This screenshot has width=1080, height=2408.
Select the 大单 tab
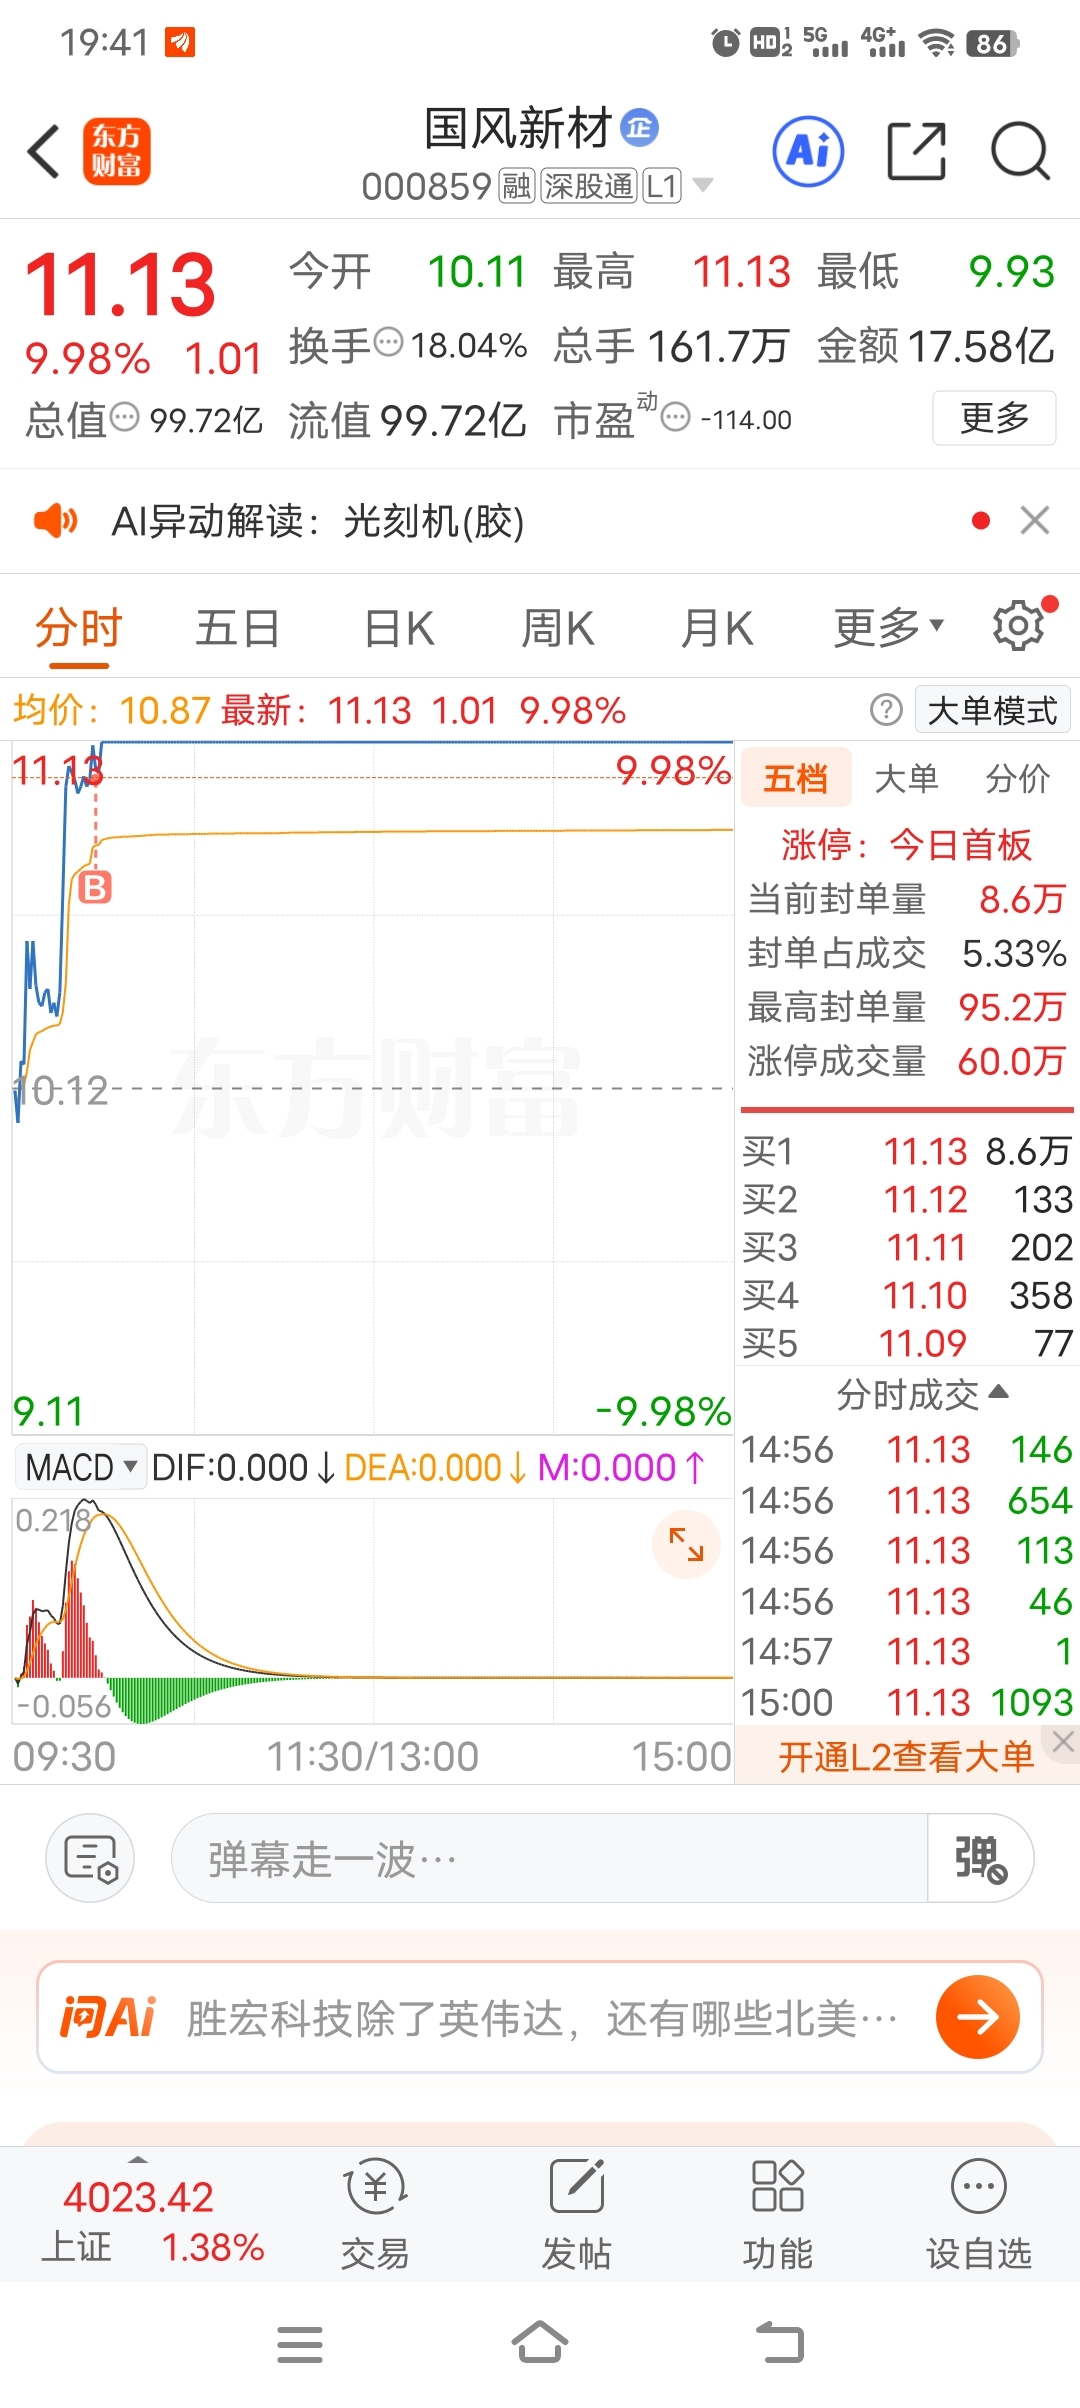(906, 778)
